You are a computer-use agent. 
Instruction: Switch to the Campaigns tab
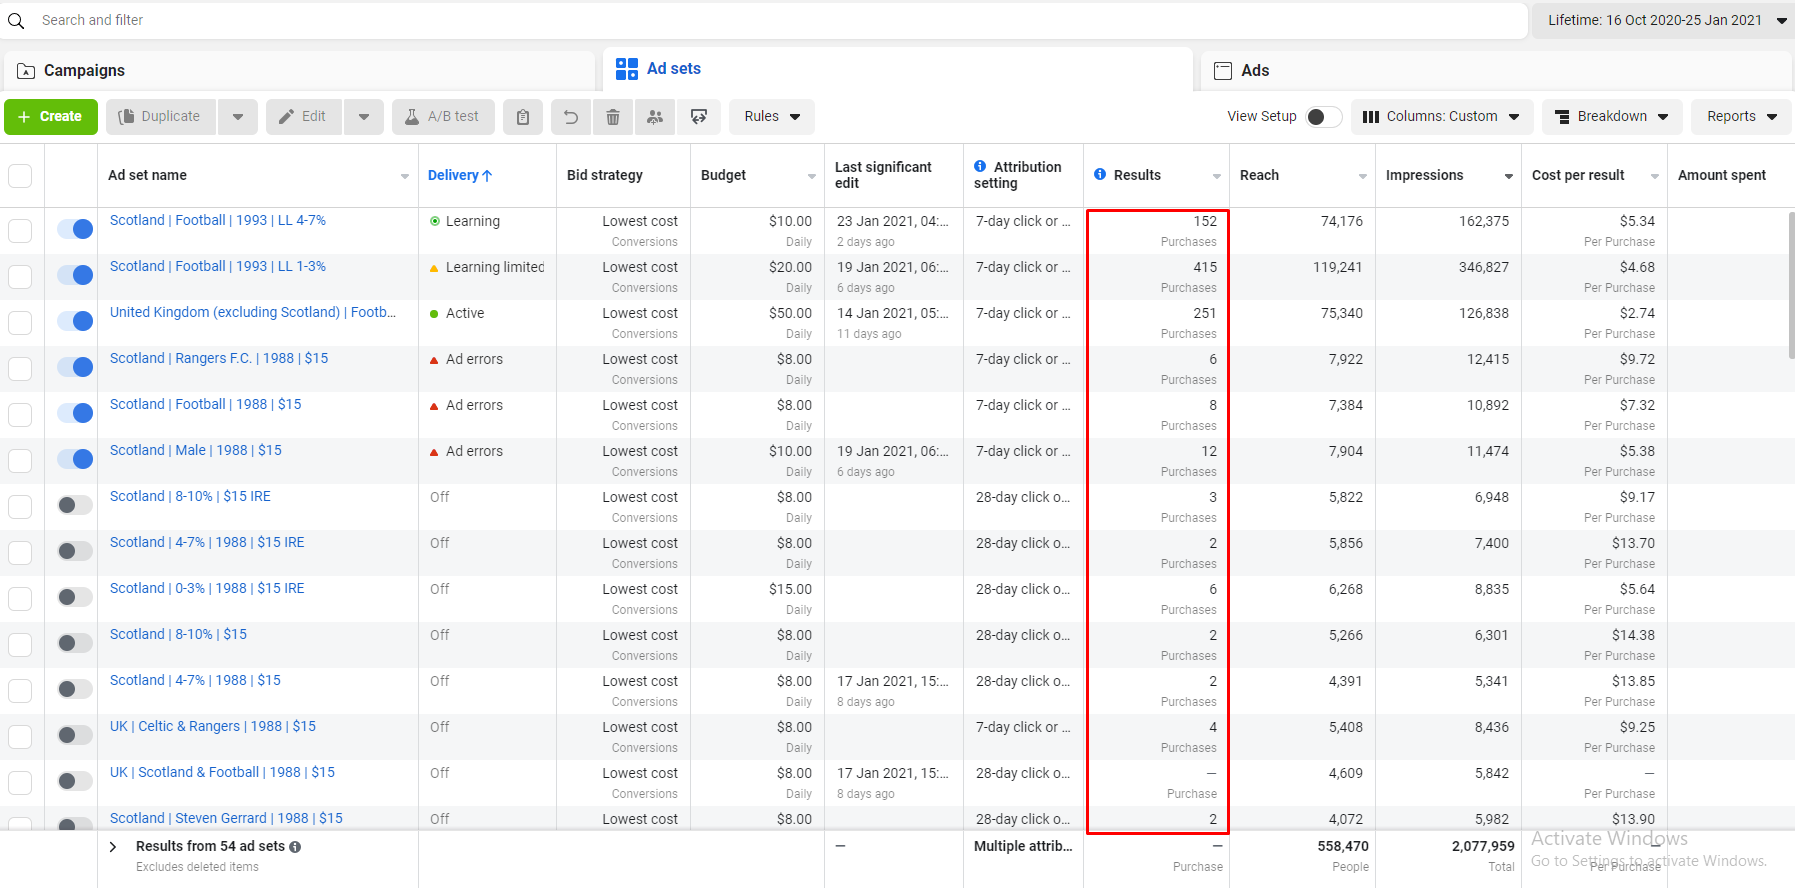pos(85,71)
